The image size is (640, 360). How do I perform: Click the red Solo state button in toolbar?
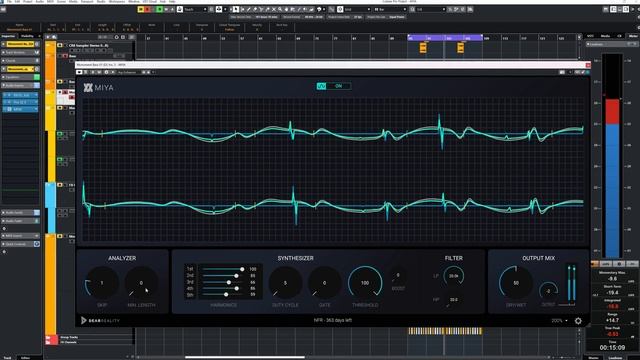click(x=147, y=9)
